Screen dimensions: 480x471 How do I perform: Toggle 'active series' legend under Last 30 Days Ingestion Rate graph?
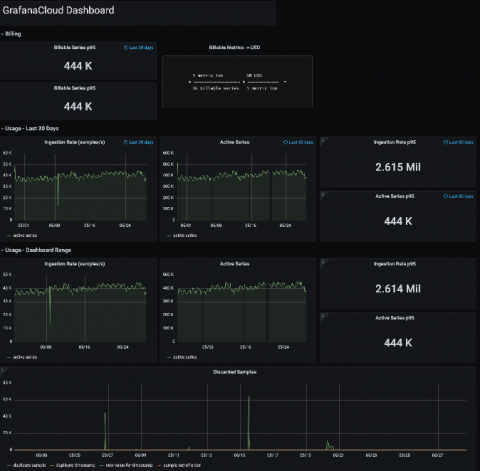(25, 236)
